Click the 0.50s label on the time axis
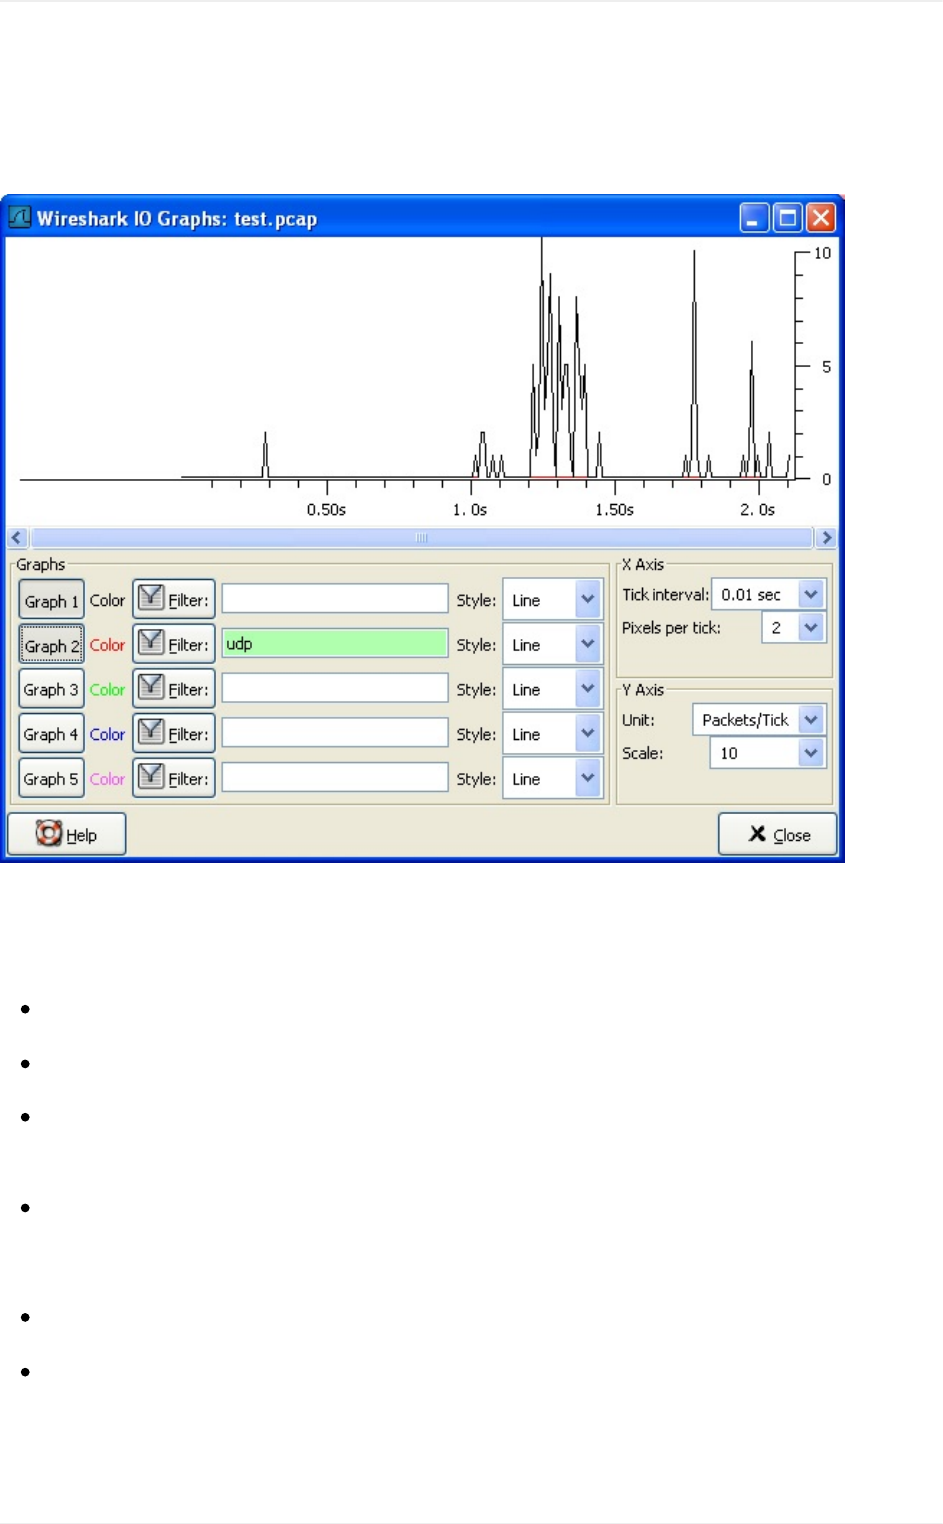 (x=327, y=510)
